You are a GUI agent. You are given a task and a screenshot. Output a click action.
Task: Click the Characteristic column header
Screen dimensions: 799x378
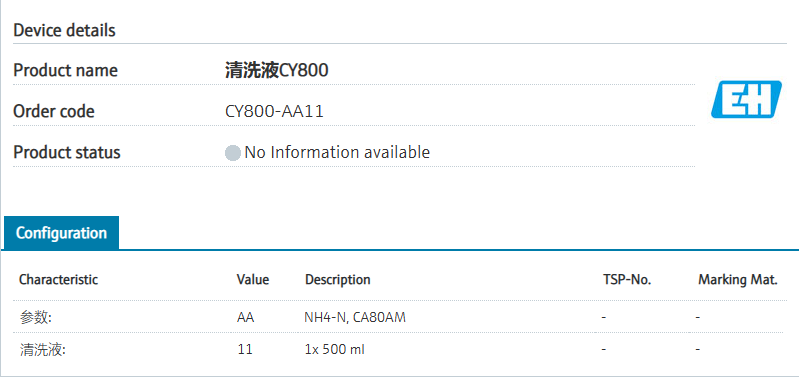58,279
